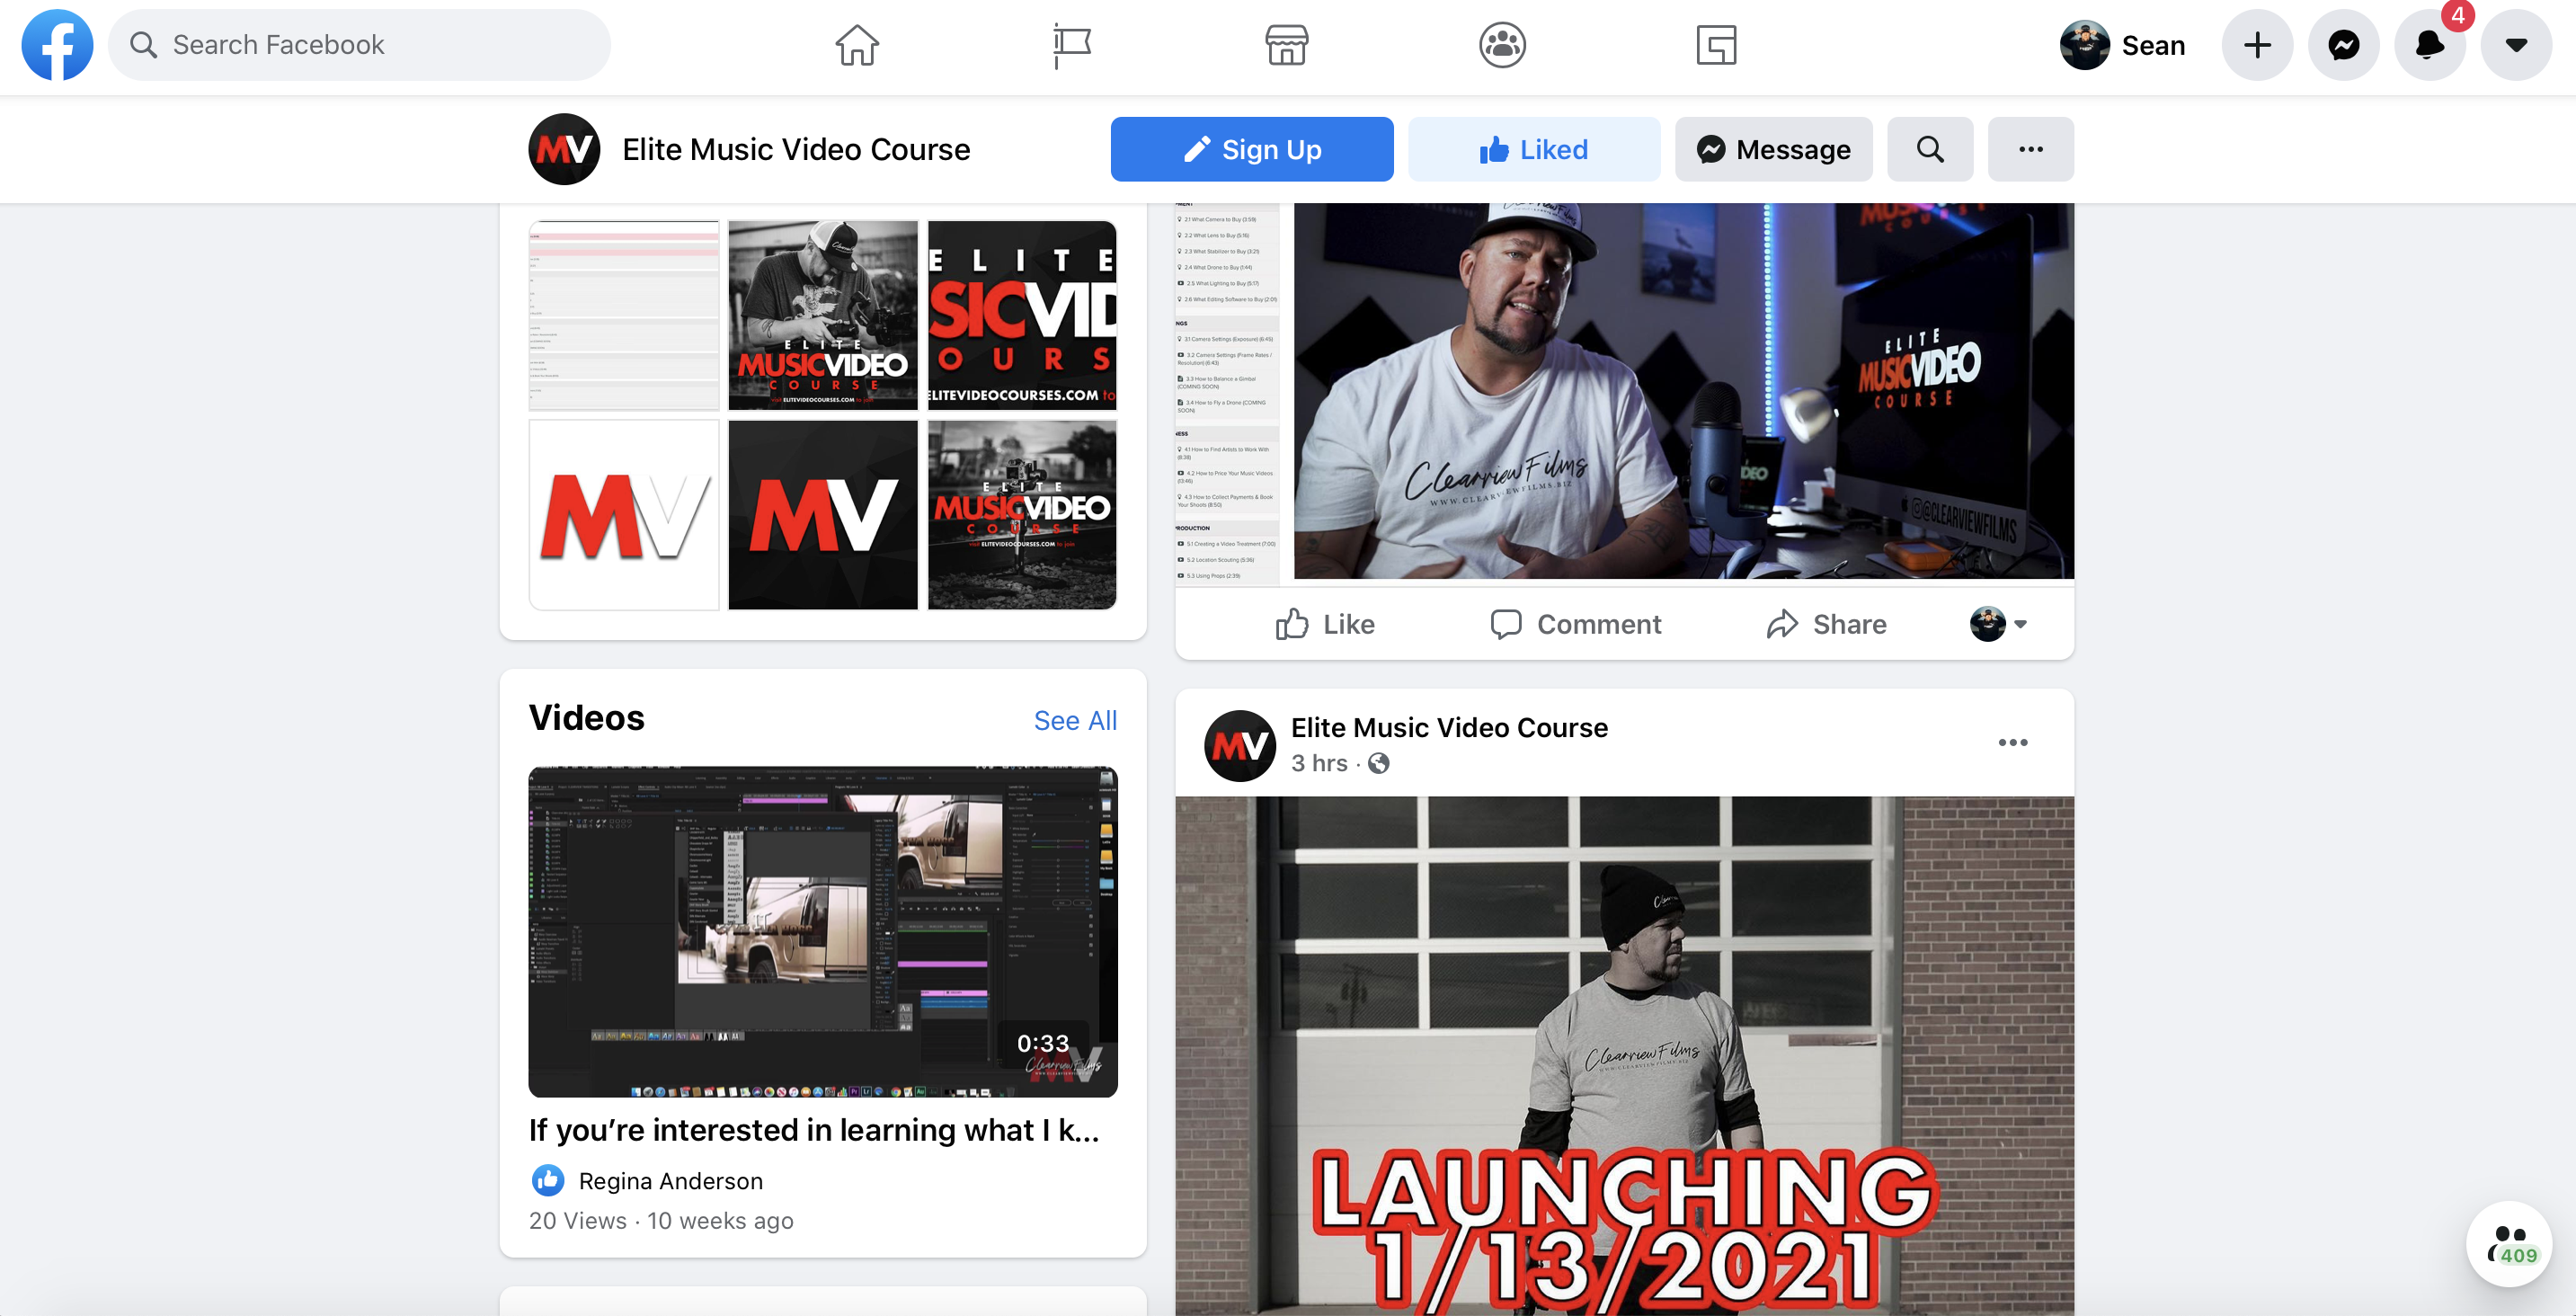
Task: Click the MV page logo in the header
Action: pos(564,149)
